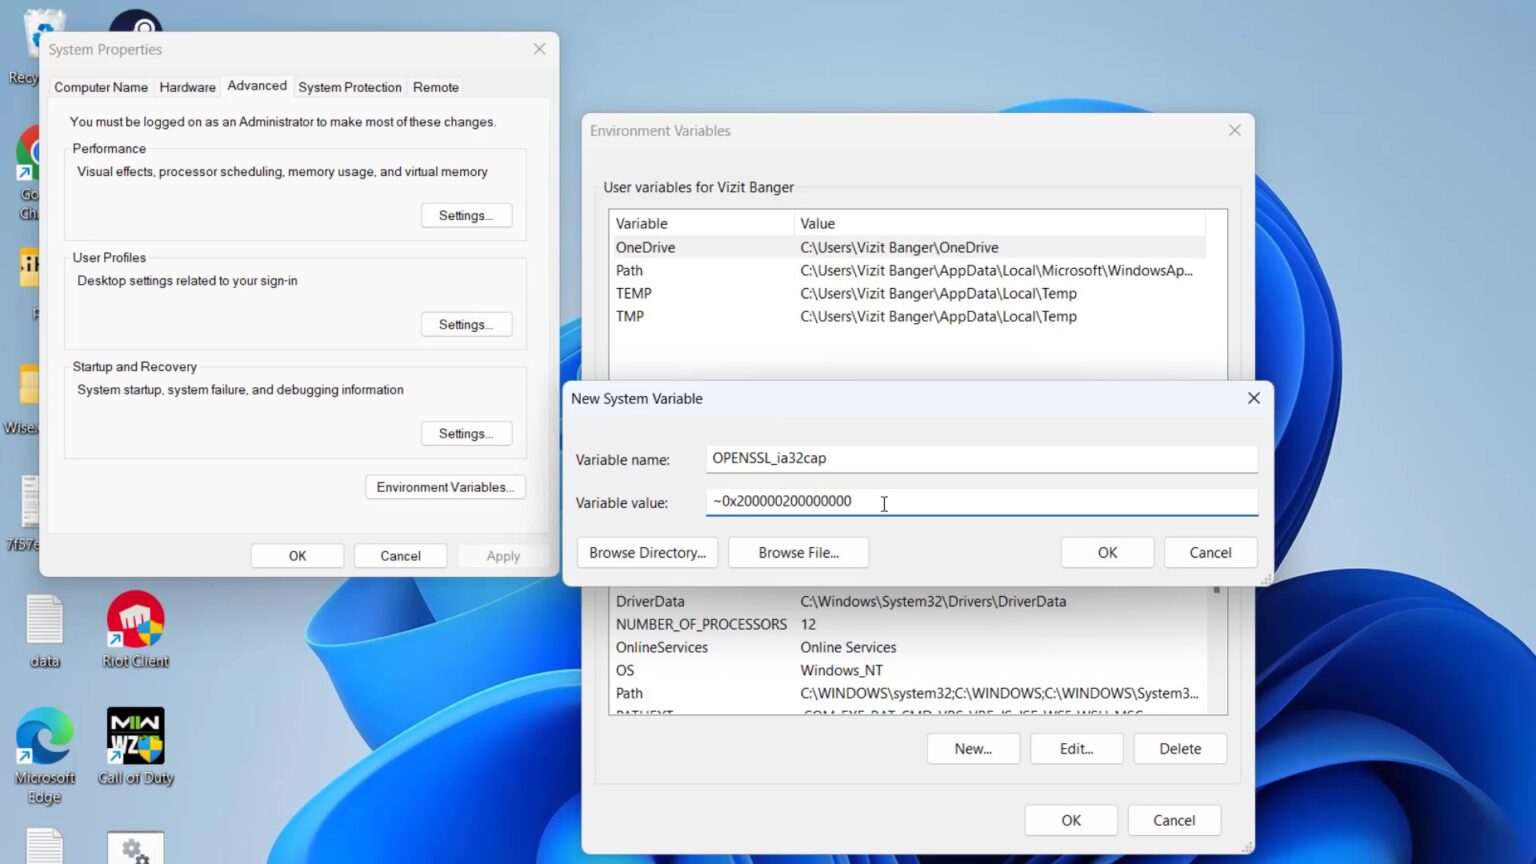This screenshot has height=864, width=1536.
Task: Switch to the Computer Name tab
Action: pyautogui.click(x=101, y=87)
